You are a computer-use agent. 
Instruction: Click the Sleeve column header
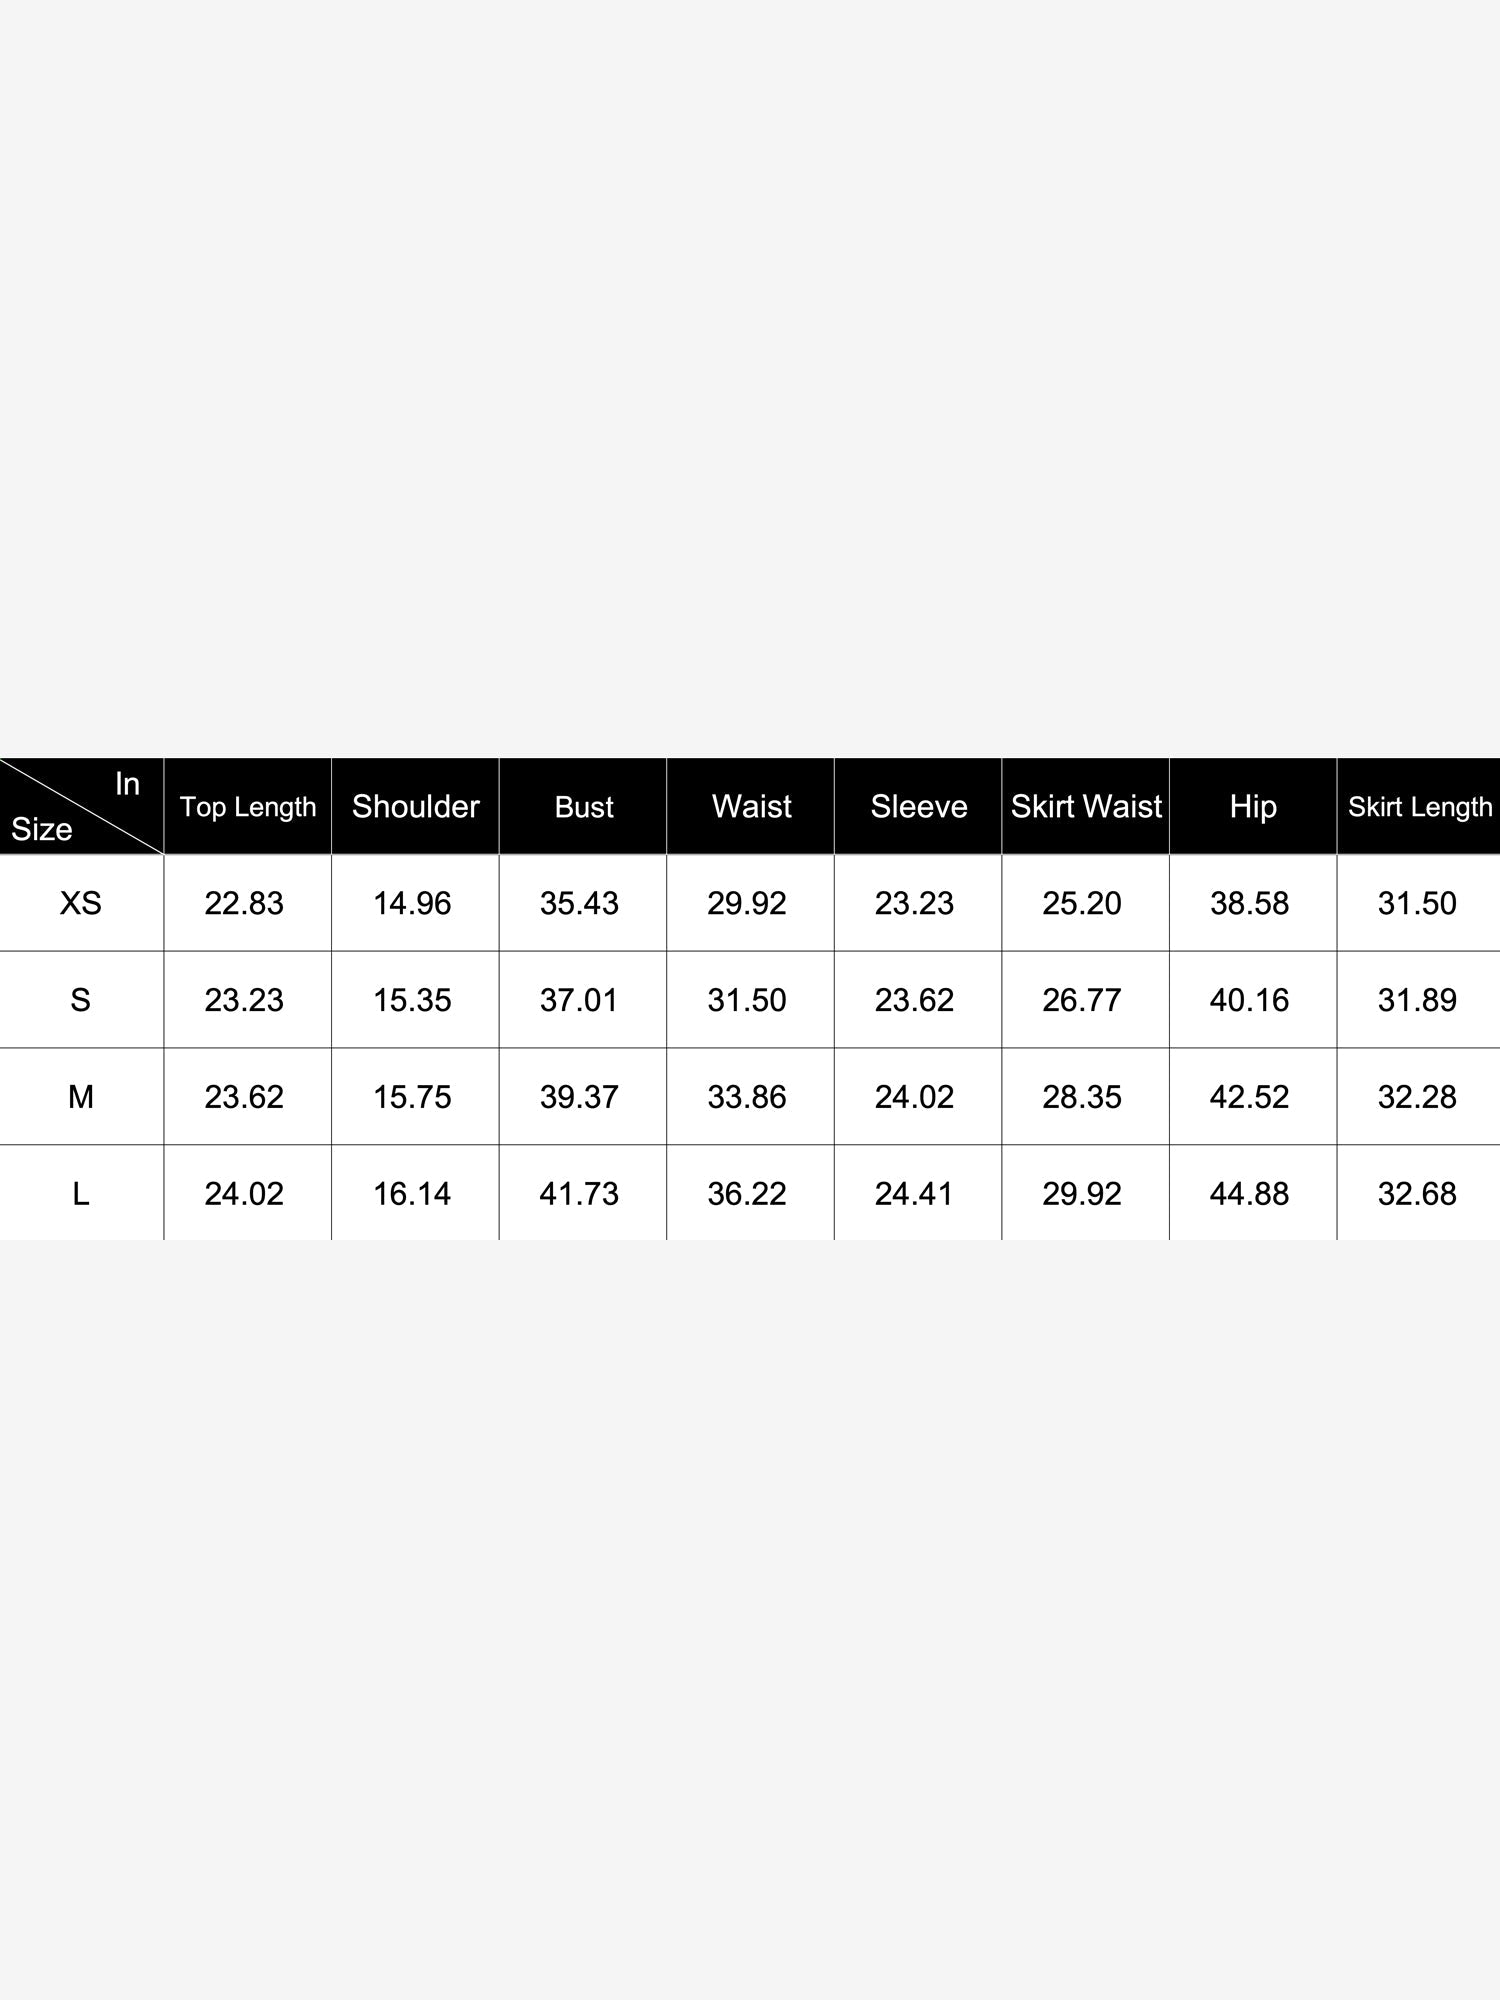coord(918,806)
